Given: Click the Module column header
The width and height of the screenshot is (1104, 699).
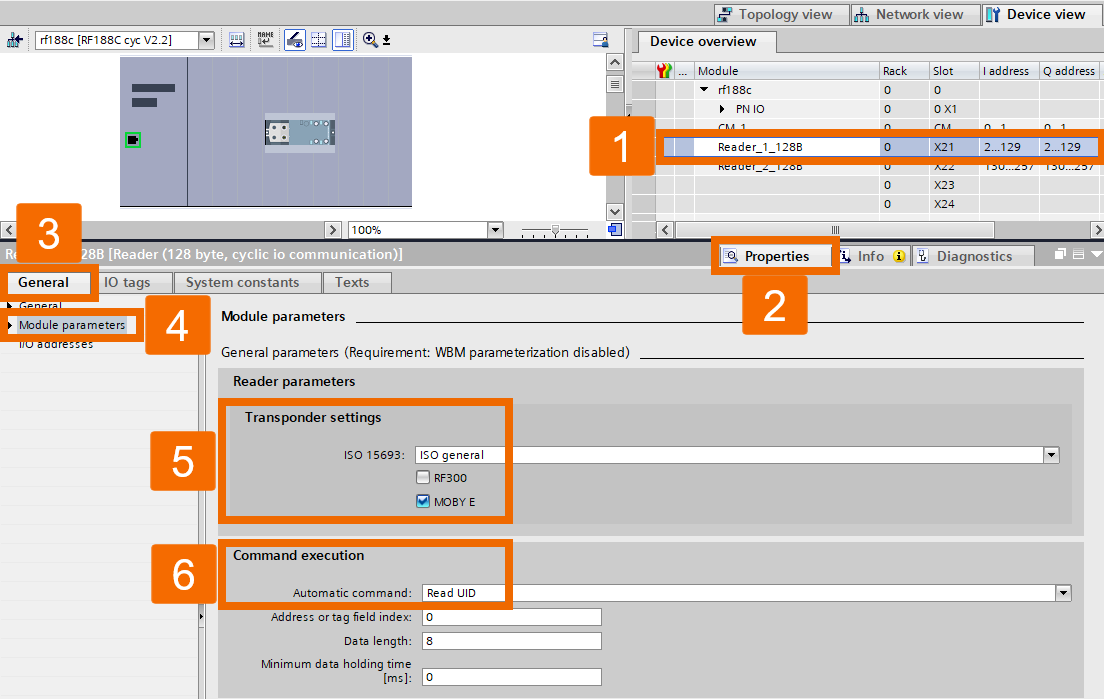Looking at the screenshot, I should point(786,71).
